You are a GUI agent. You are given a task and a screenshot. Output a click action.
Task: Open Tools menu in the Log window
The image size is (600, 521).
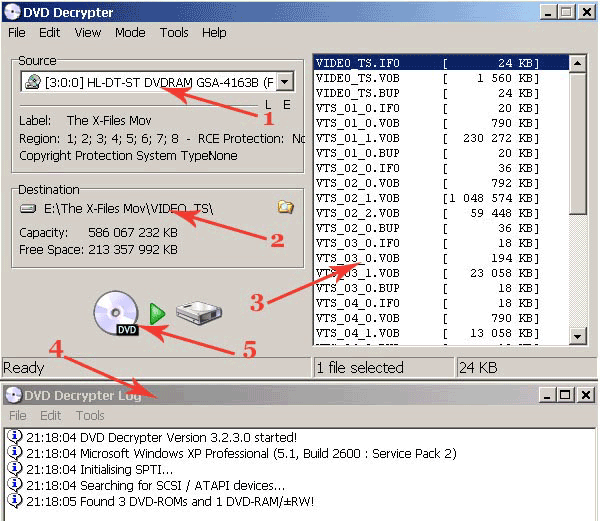coord(90,415)
